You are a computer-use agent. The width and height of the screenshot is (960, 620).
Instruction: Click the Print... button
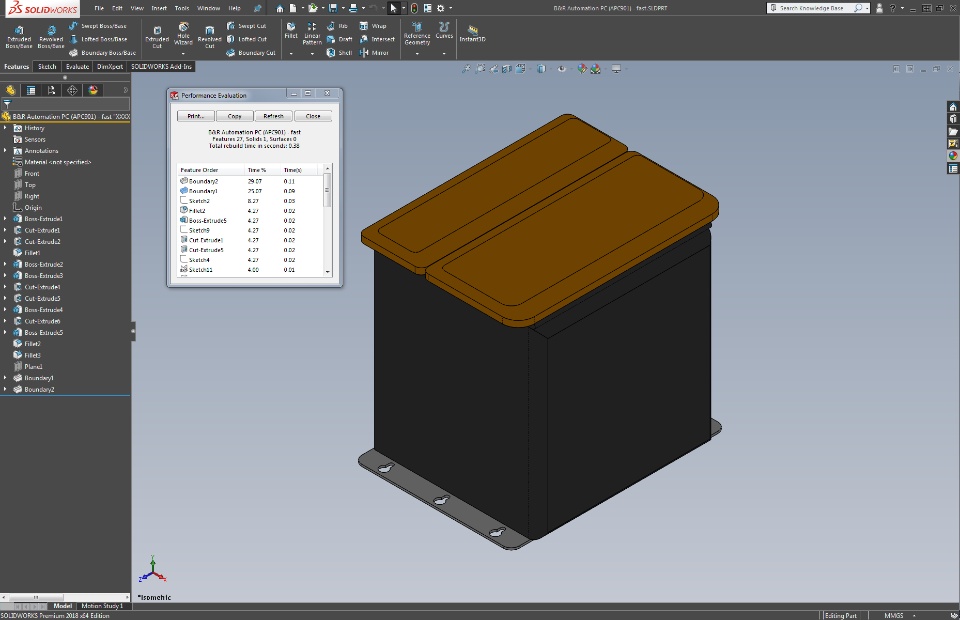point(196,116)
